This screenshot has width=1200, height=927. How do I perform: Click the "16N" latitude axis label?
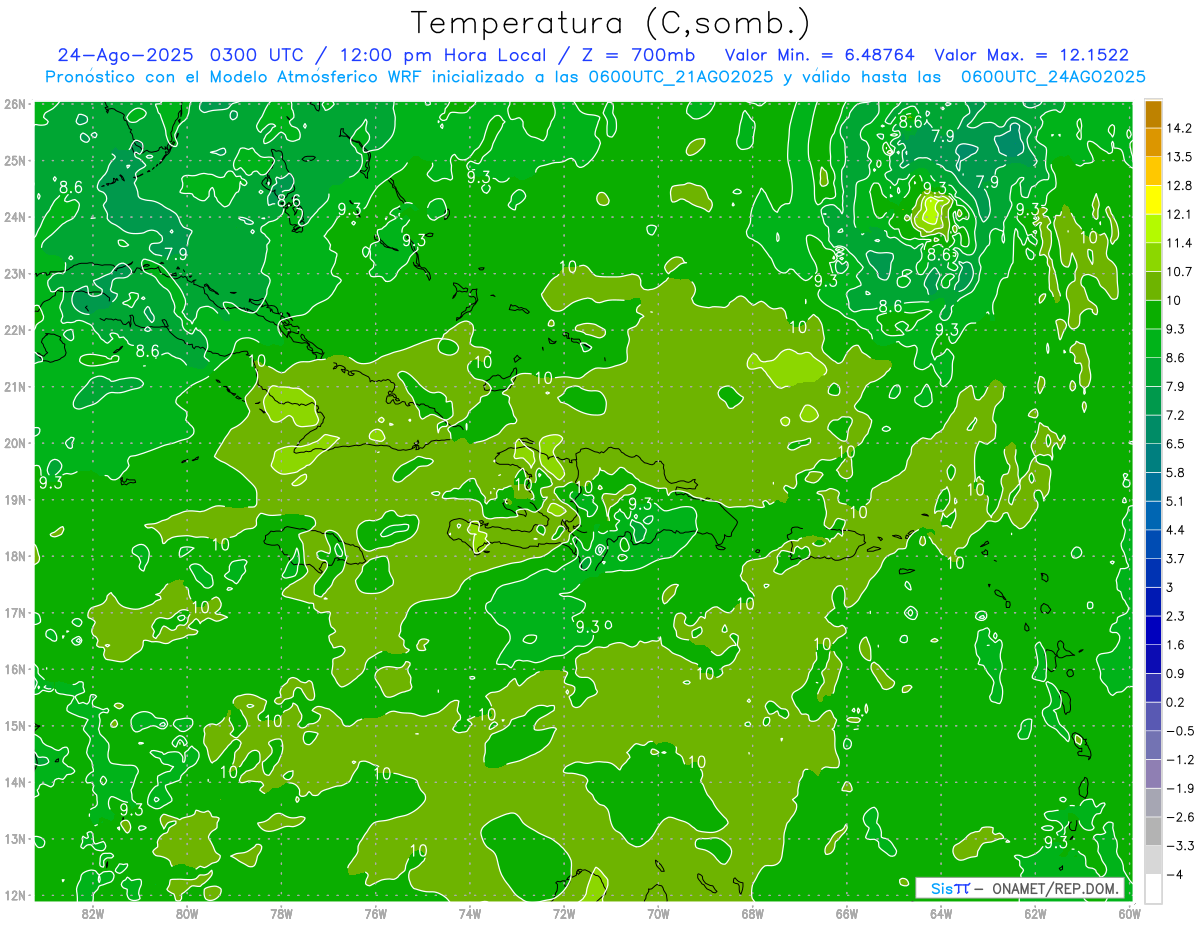tap(14, 669)
